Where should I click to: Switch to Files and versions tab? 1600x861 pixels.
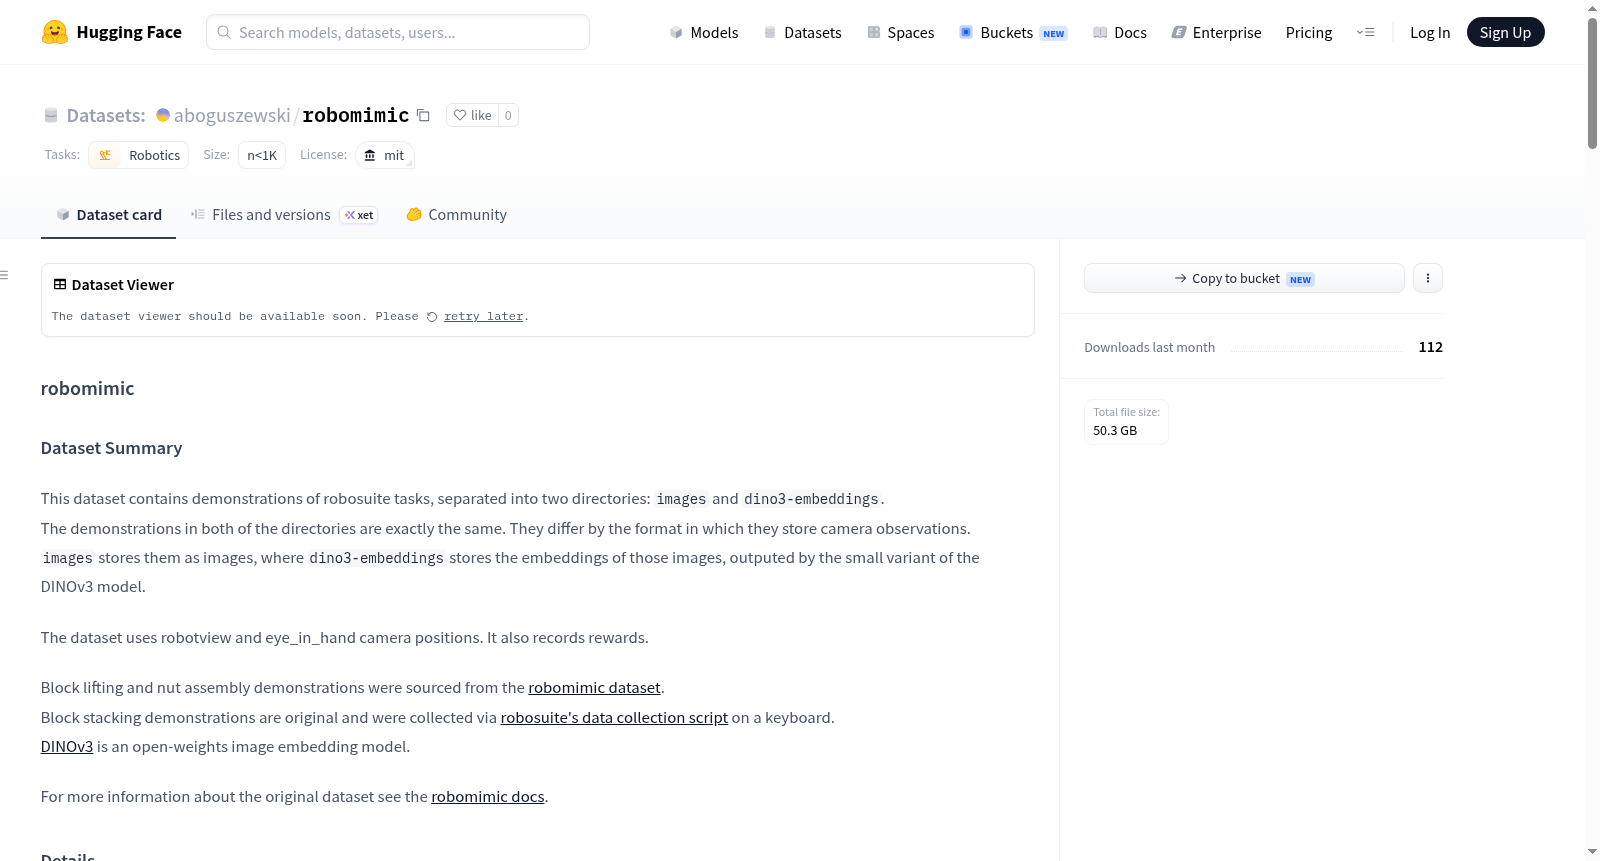(x=284, y=215)
